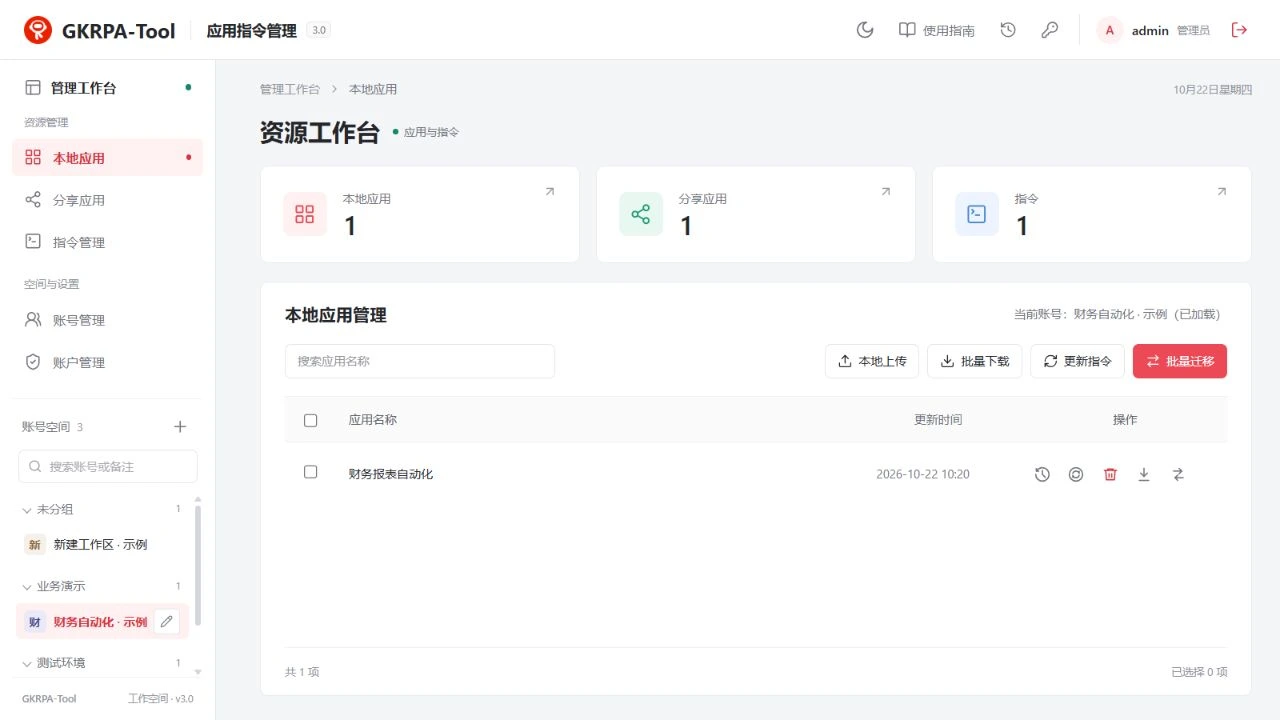This screenshot has width=1280, height=720.
Task: Focus the 搜索应用名称 search field
Action: (420, 361)
